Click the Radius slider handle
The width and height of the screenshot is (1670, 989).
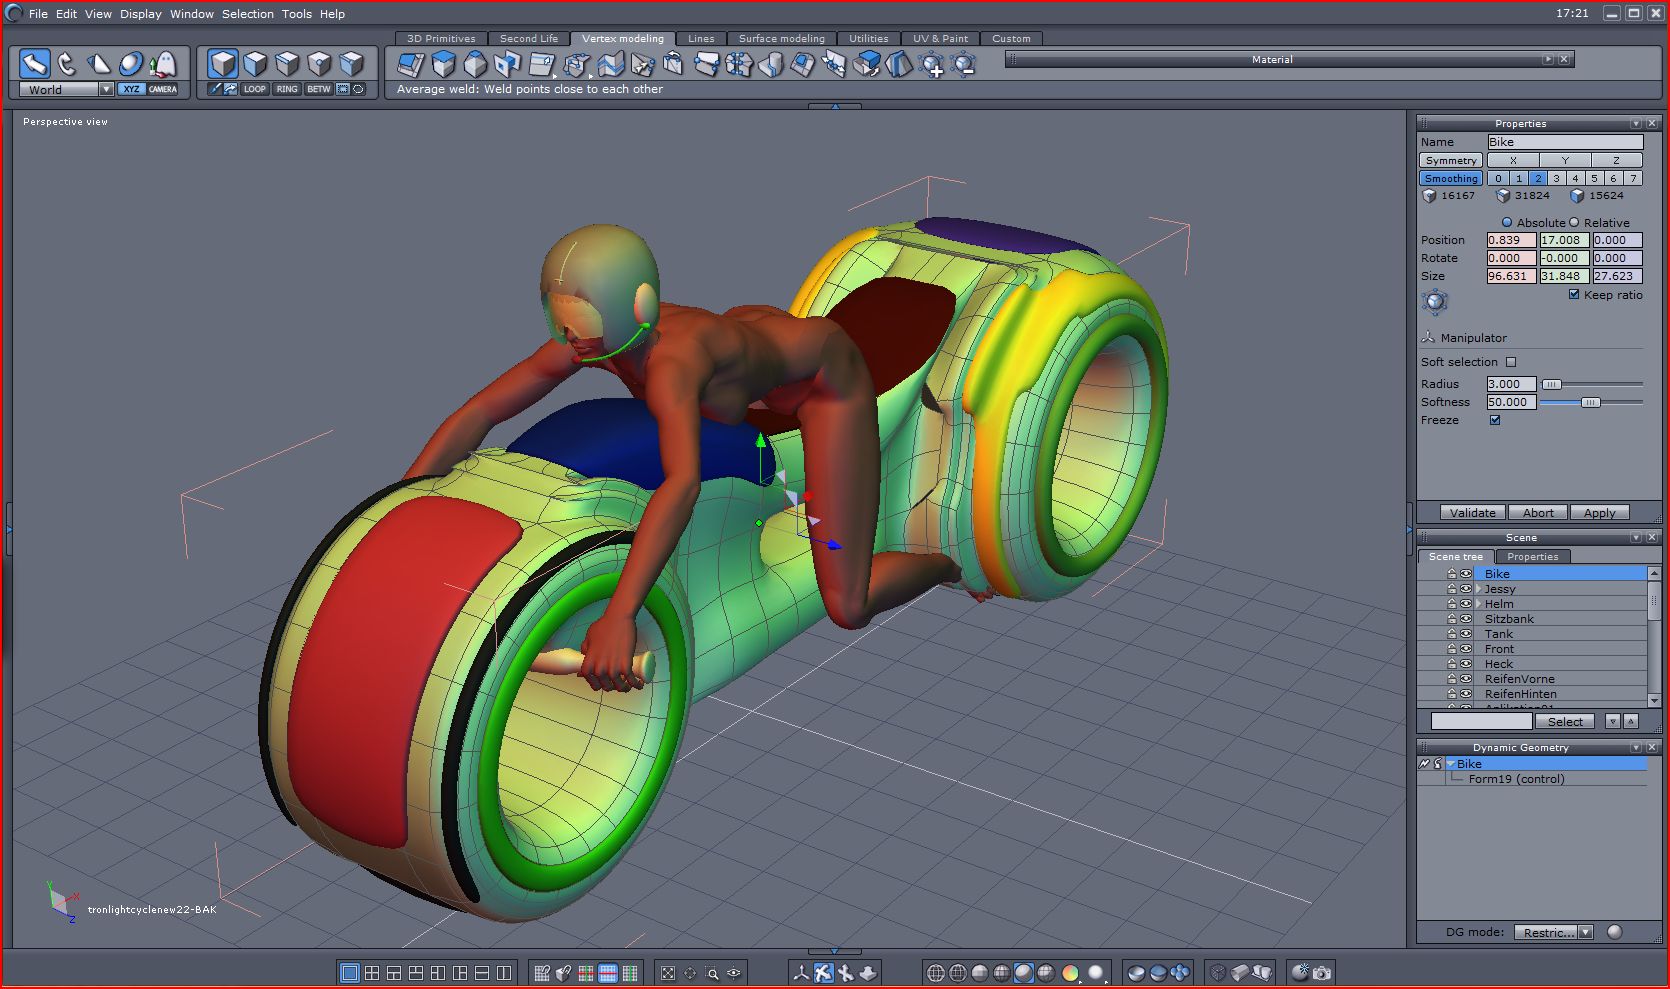tap(1551, 384)
